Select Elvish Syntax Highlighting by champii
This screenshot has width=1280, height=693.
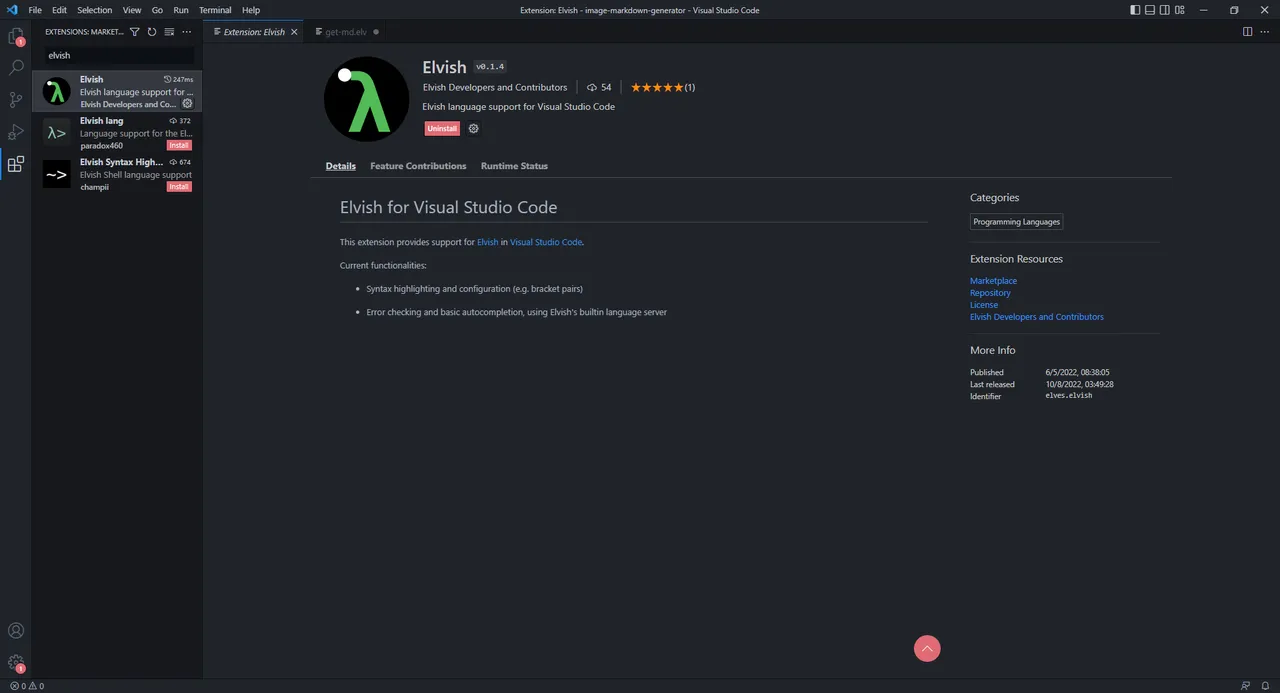(x=118, y=174)
